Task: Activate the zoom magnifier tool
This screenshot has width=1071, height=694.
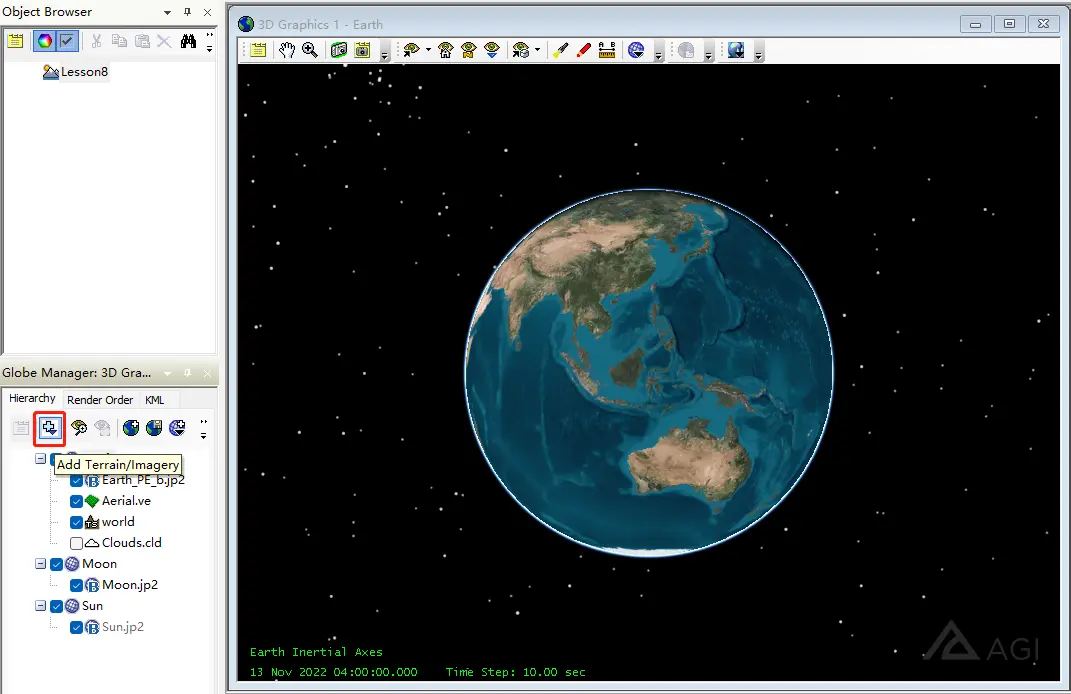Action: pyautogui.click(x=310, y=50)
